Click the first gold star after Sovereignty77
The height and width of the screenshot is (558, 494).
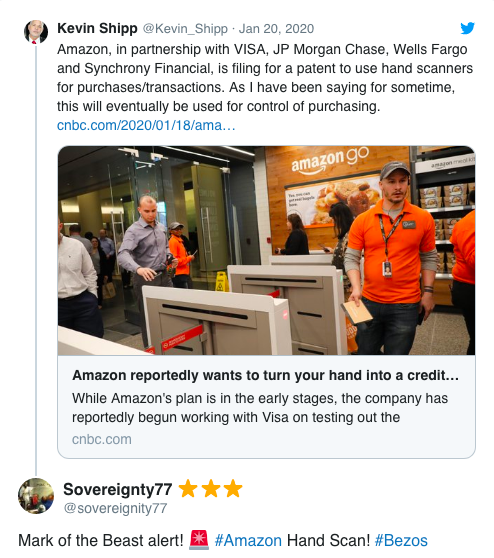pyautogui.click(x=188, y=488)
